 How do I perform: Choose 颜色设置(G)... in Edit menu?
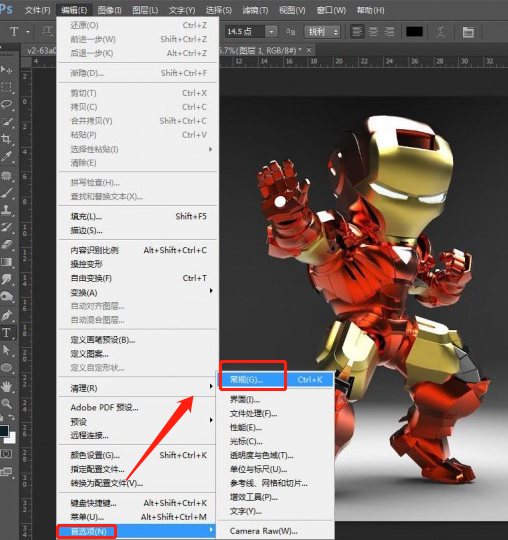click(x=138, y=455)
